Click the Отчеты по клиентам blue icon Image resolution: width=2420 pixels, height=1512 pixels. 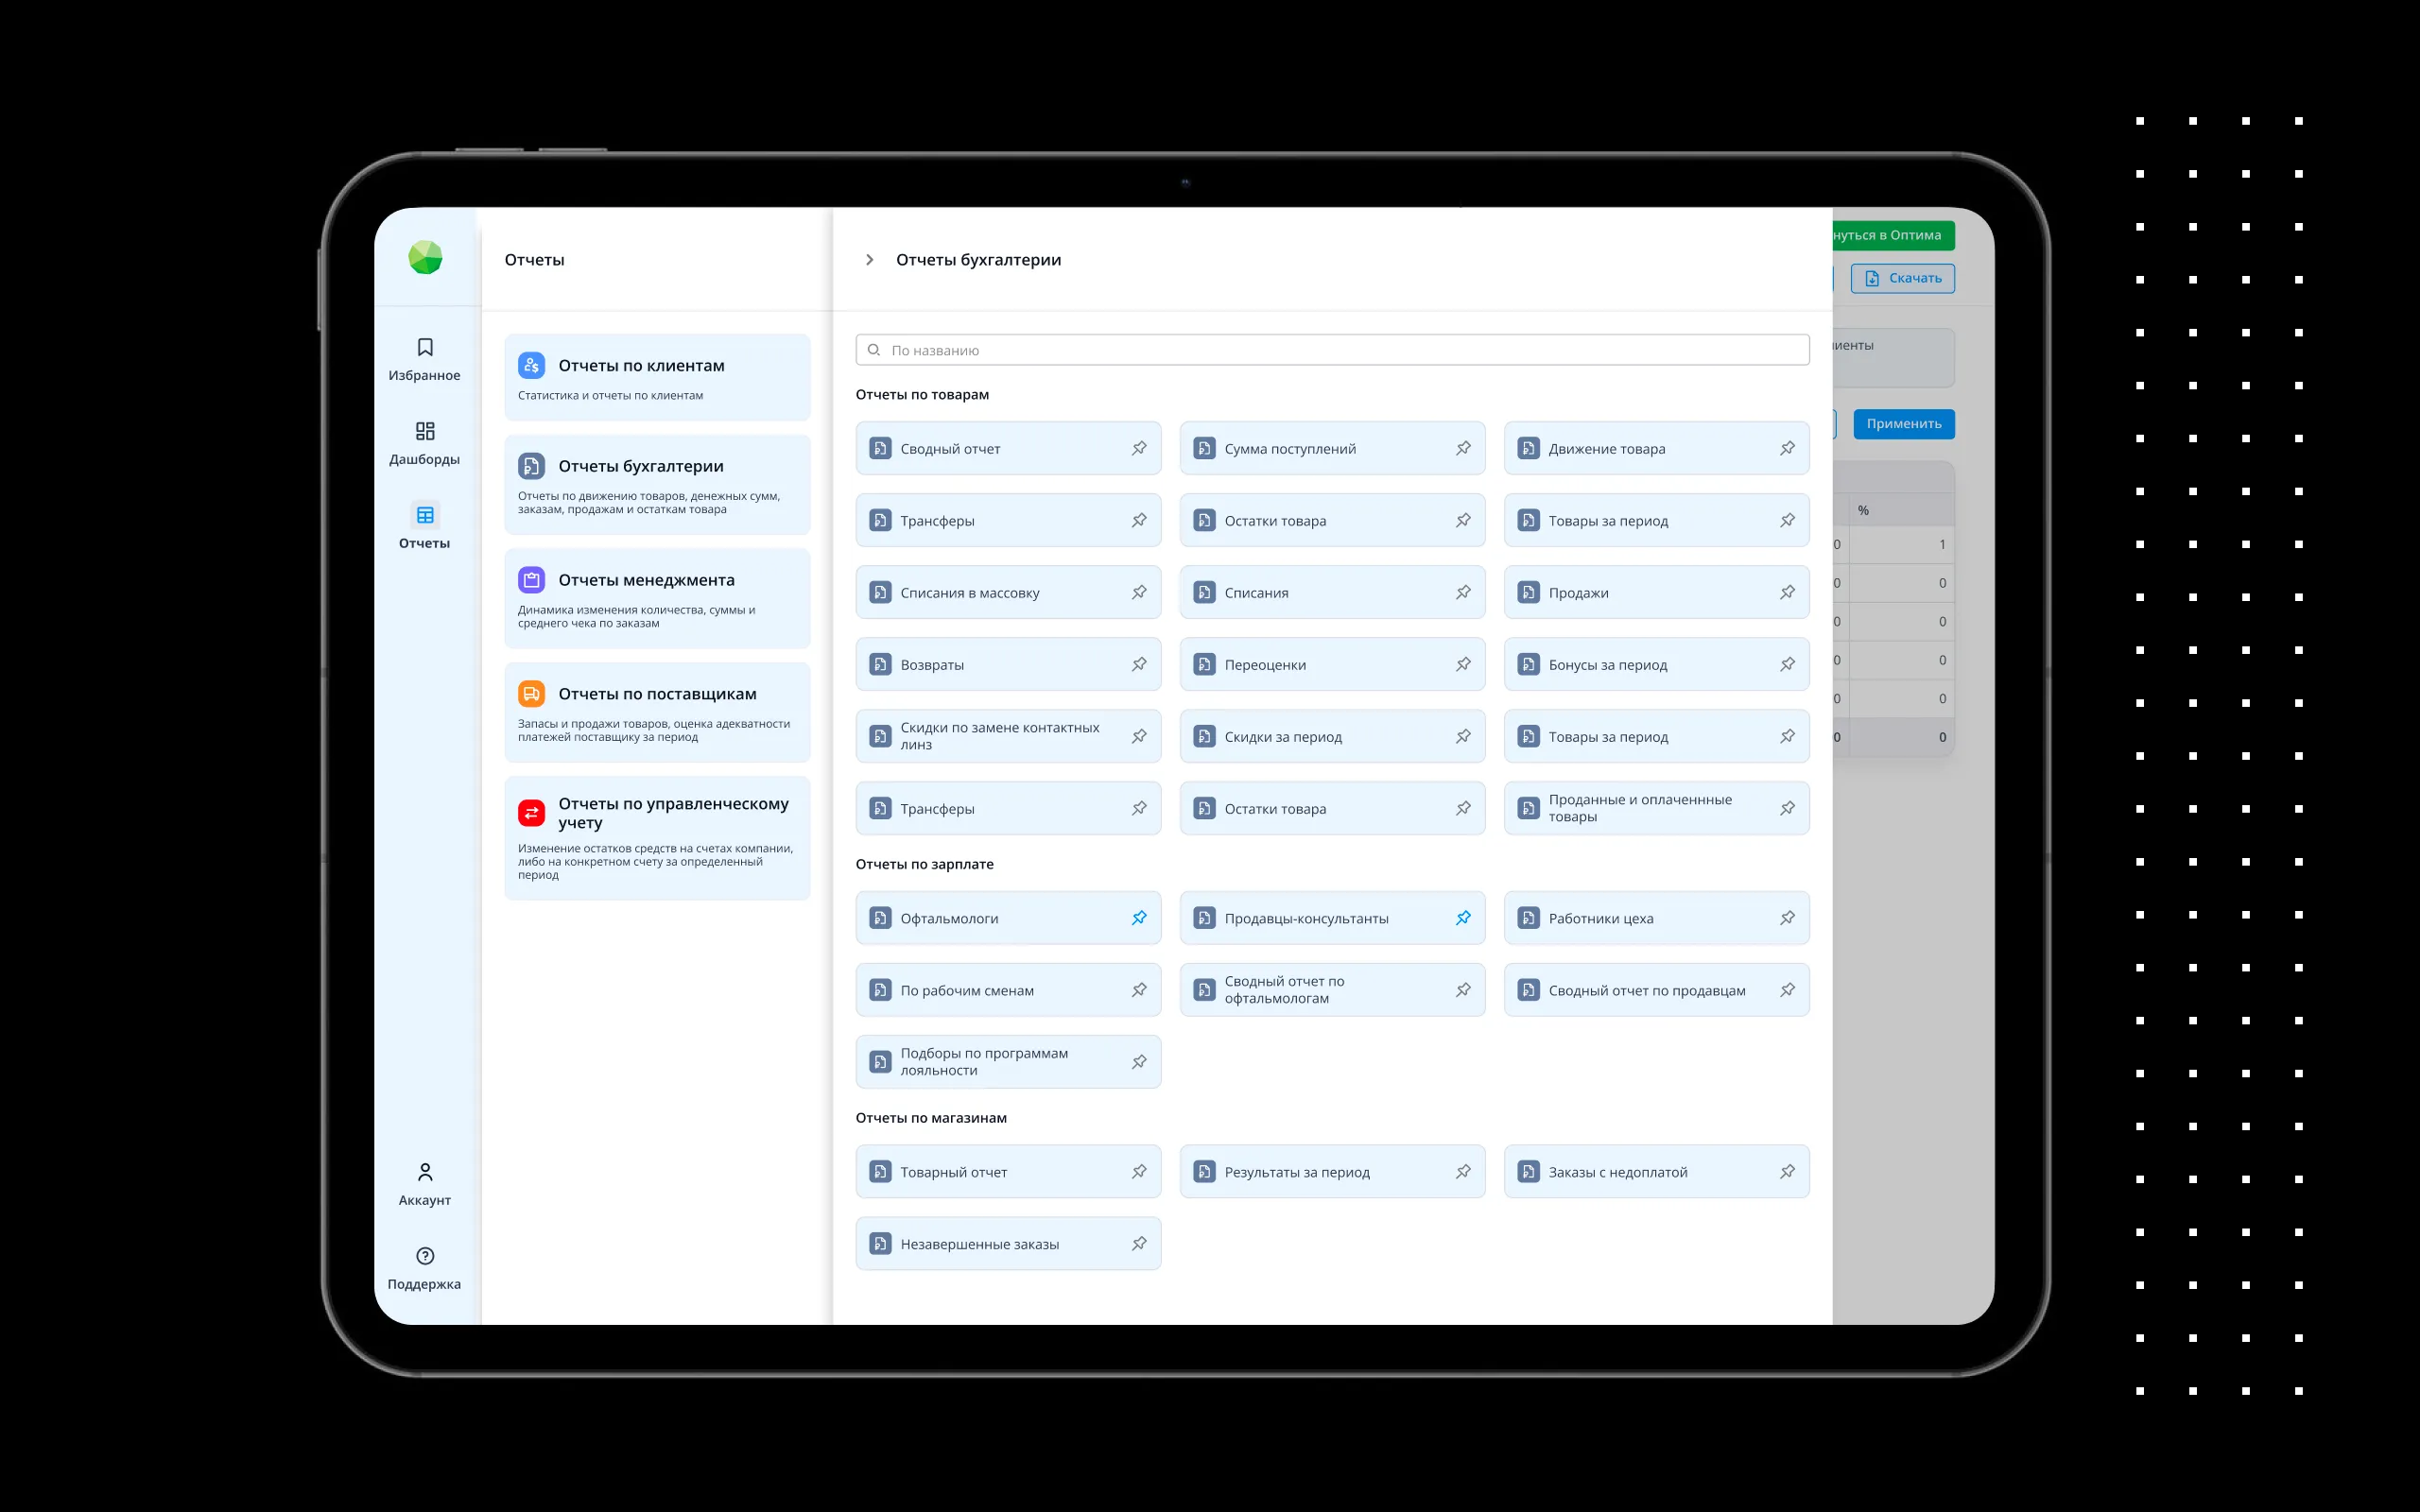(x=531, y=365)
